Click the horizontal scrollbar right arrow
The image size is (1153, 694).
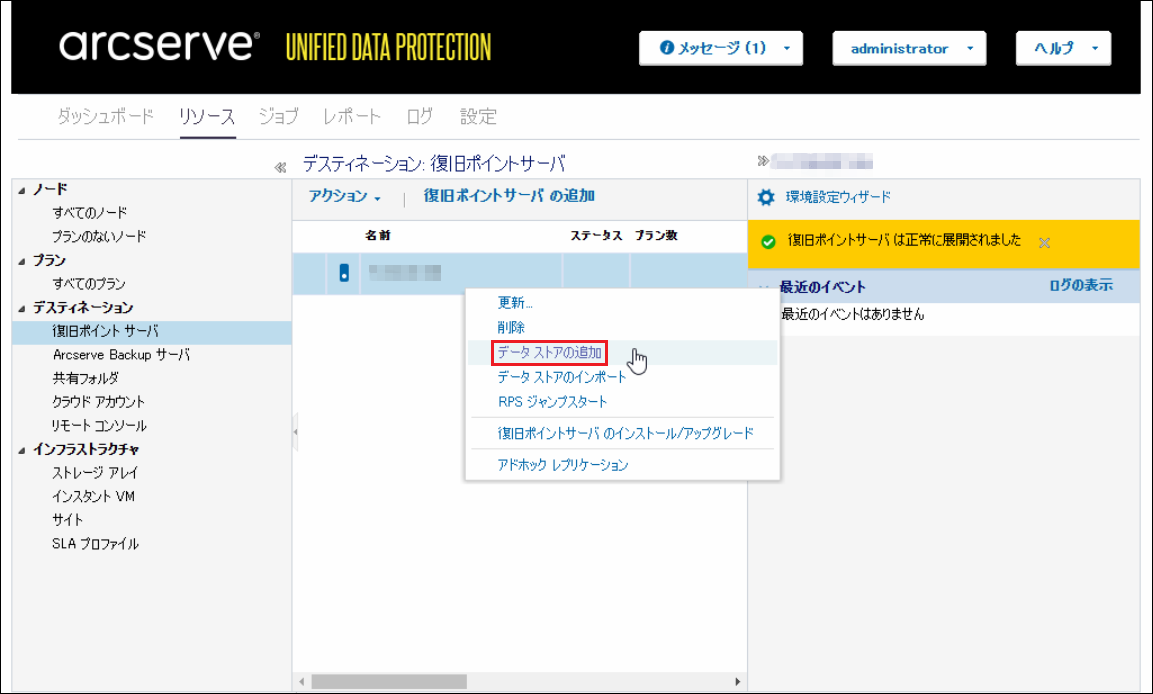(x=738, y=682)
